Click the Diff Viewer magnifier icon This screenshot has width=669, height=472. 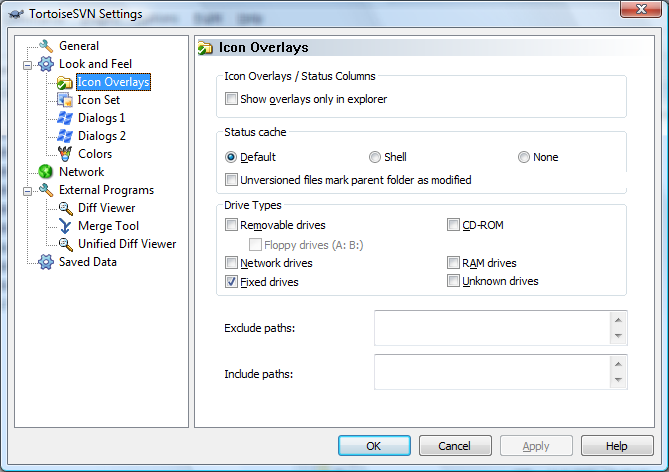point(65,208)
